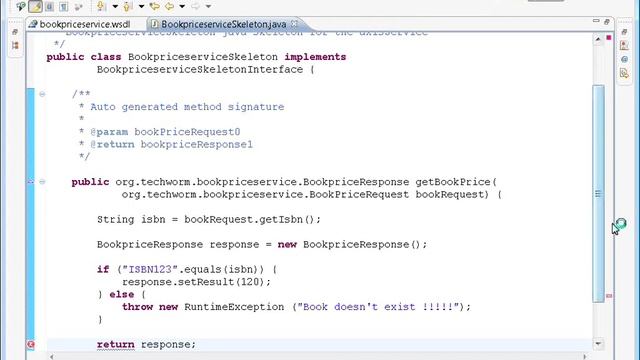Image resolution: width=640 pixels, height=360 pixels.
Task: Click the BookpriceserviceSkeleton class name
Action: click(x=203, y=57)
